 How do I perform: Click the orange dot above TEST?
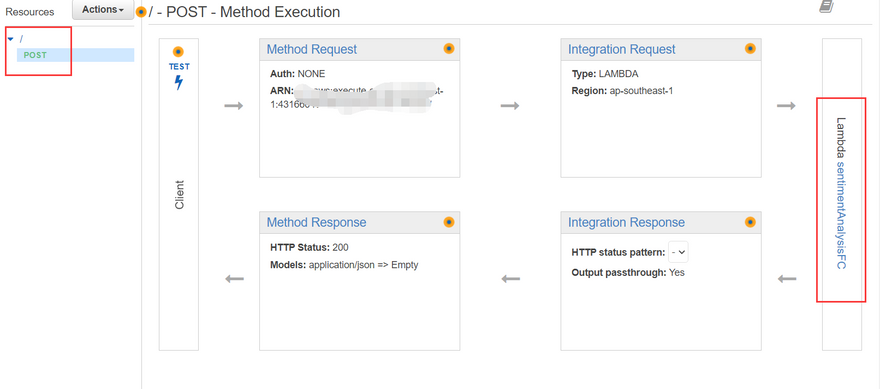(178, 52)
